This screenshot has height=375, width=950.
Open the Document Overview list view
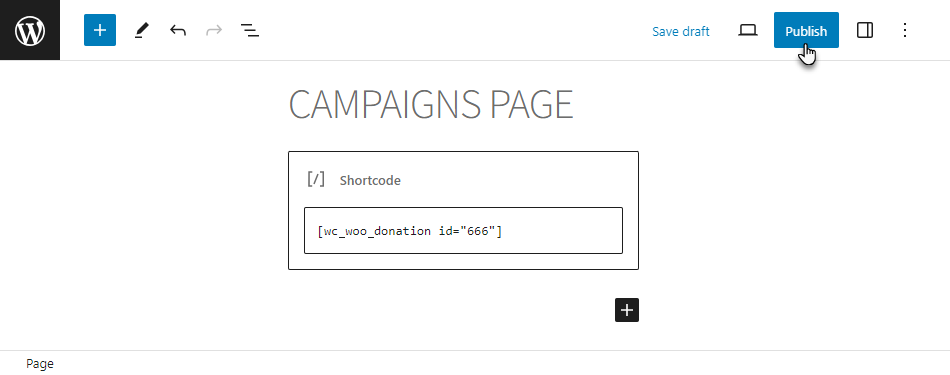[250, 30]
